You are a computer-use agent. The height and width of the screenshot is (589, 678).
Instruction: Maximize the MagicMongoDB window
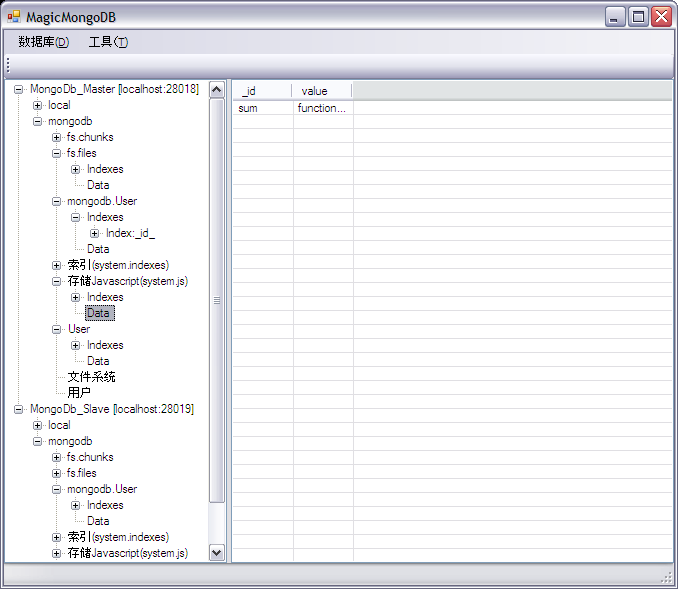(638, 17)
